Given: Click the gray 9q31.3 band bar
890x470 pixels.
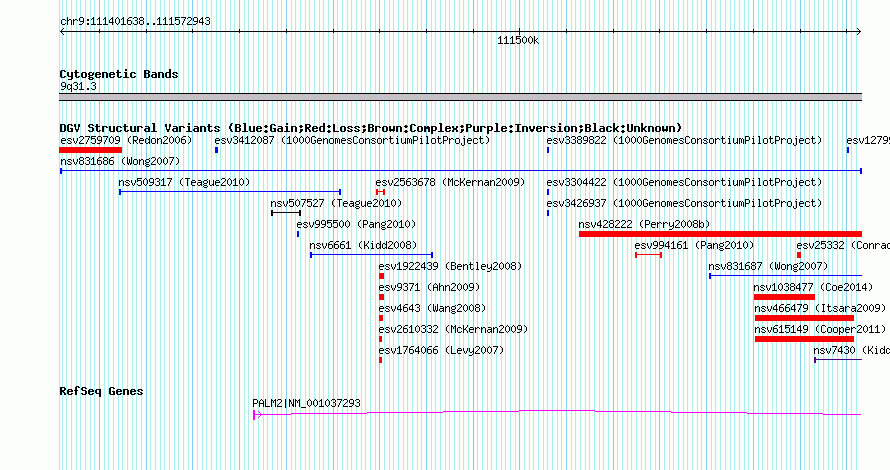Looking at the screenshot, I should [461, 97].
